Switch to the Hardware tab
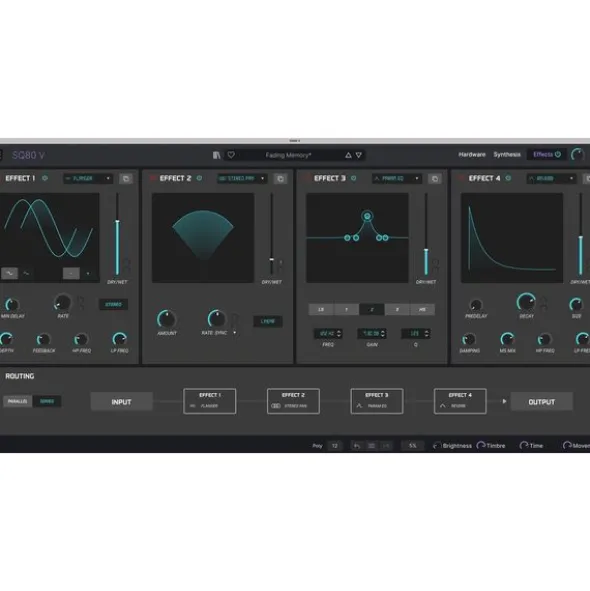The image size is (590, 591). (472, 155)
